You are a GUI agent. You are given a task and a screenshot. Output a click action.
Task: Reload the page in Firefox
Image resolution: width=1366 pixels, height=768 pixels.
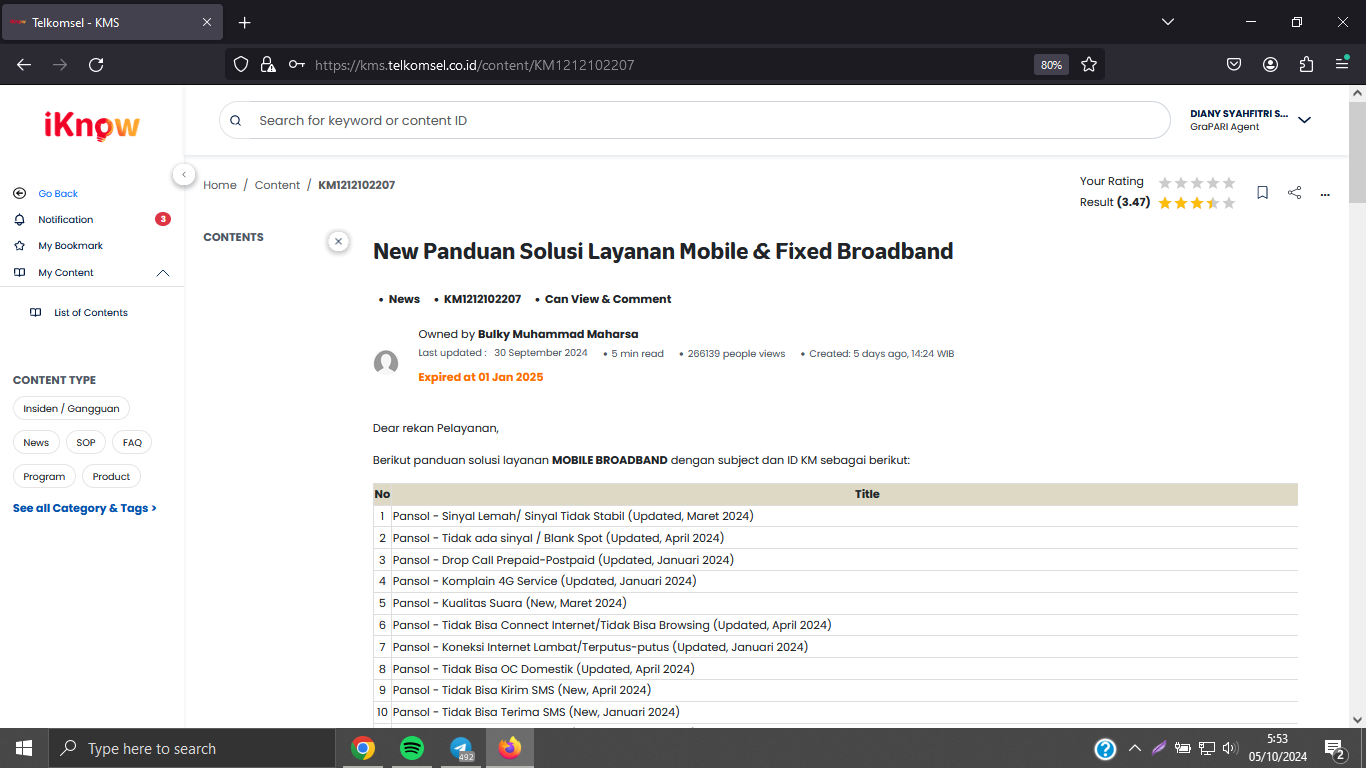(96, 65)
